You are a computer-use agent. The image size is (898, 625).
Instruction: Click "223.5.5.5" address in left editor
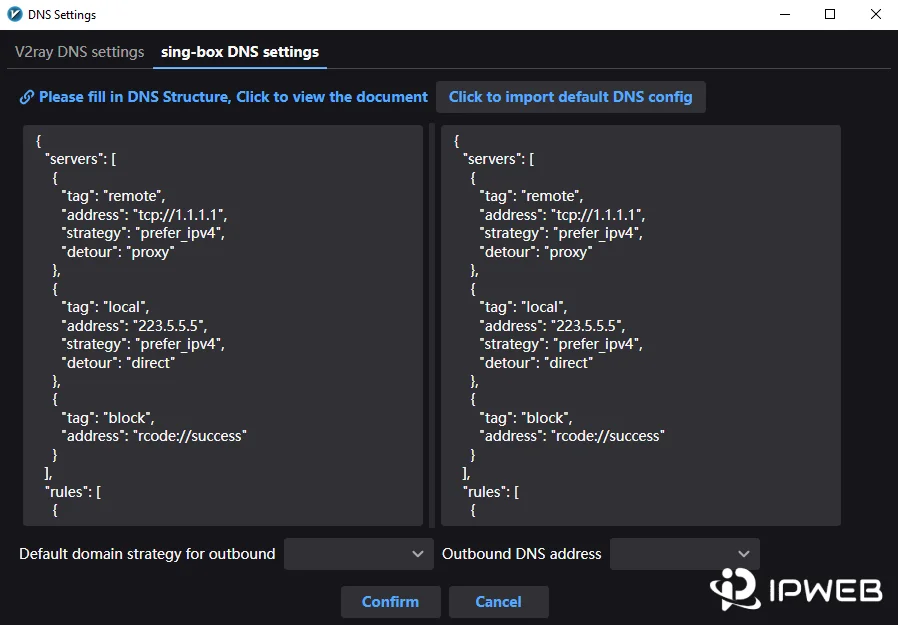[170, 326]
